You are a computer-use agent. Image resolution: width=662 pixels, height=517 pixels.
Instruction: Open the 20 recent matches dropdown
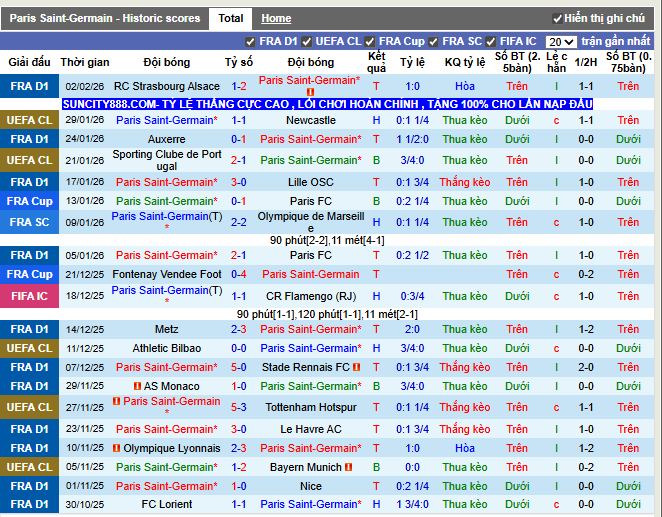[561, 42]
